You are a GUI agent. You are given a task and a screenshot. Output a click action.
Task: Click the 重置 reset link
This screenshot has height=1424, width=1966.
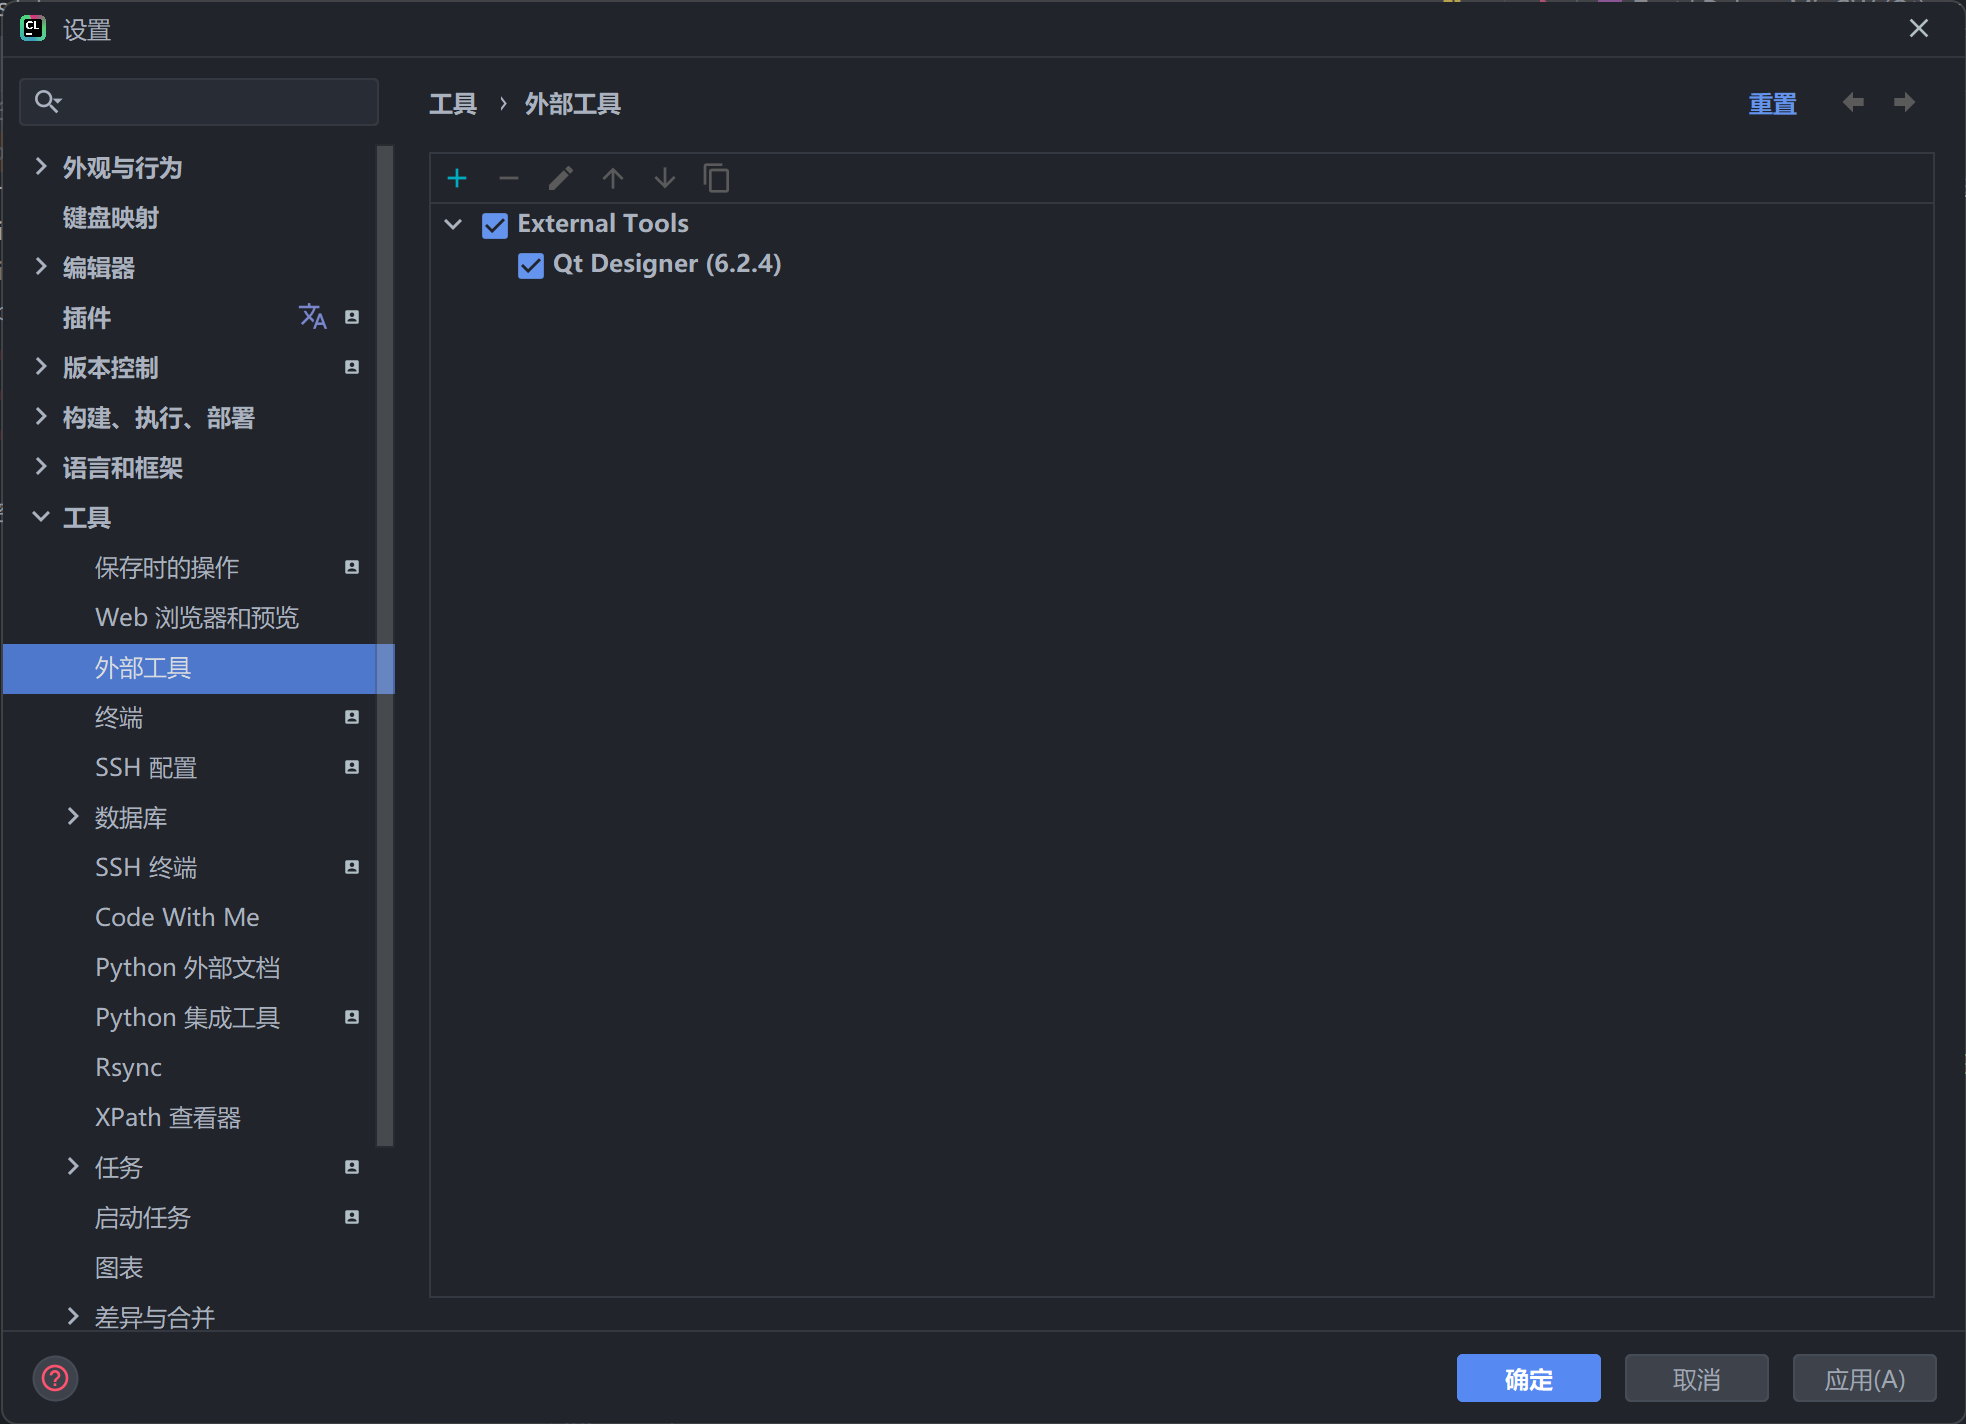click(x=1771, y=103)
